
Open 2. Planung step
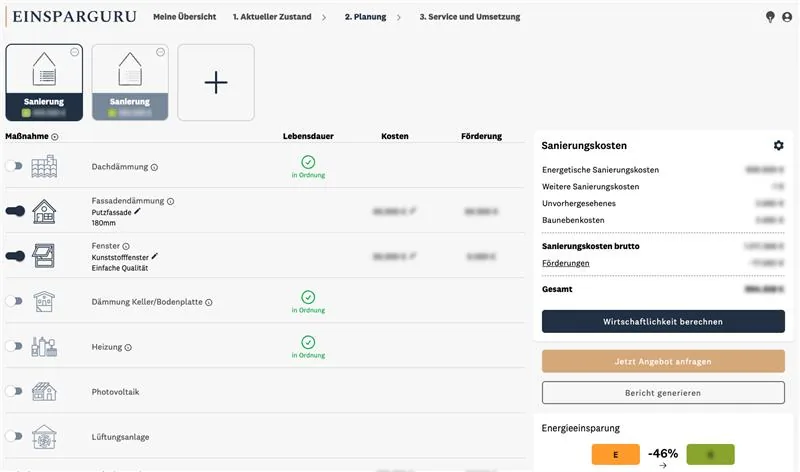coord(365,17)
